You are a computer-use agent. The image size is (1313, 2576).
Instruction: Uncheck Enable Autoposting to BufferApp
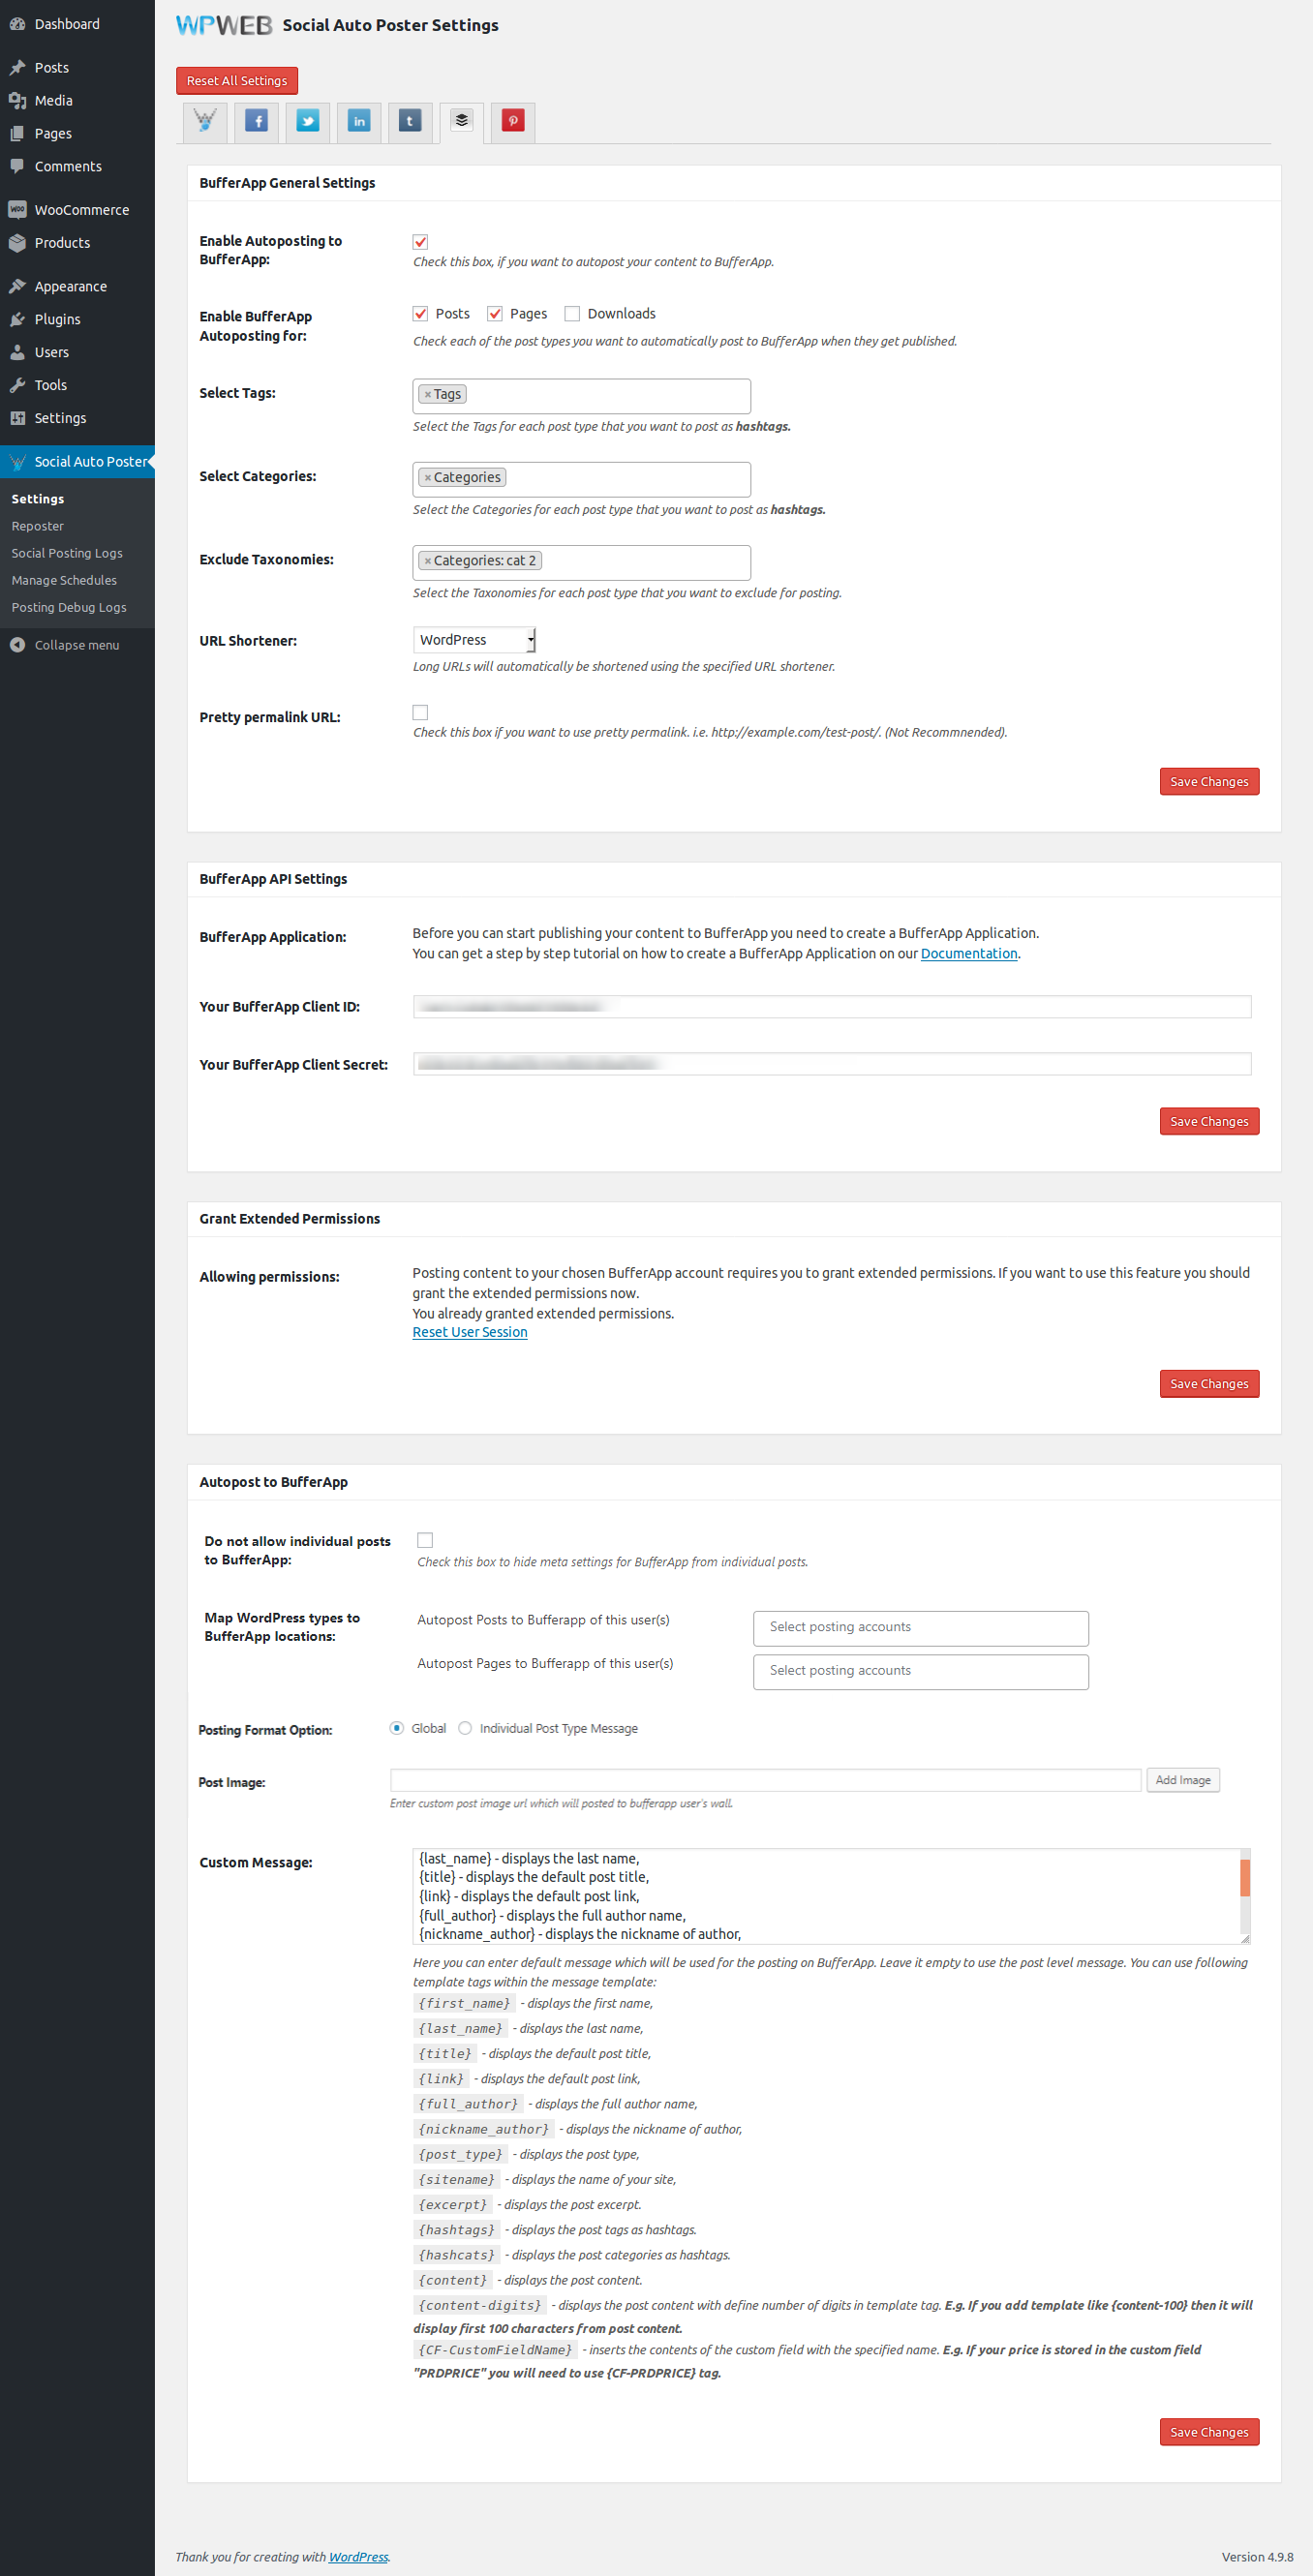click(420, 242)
